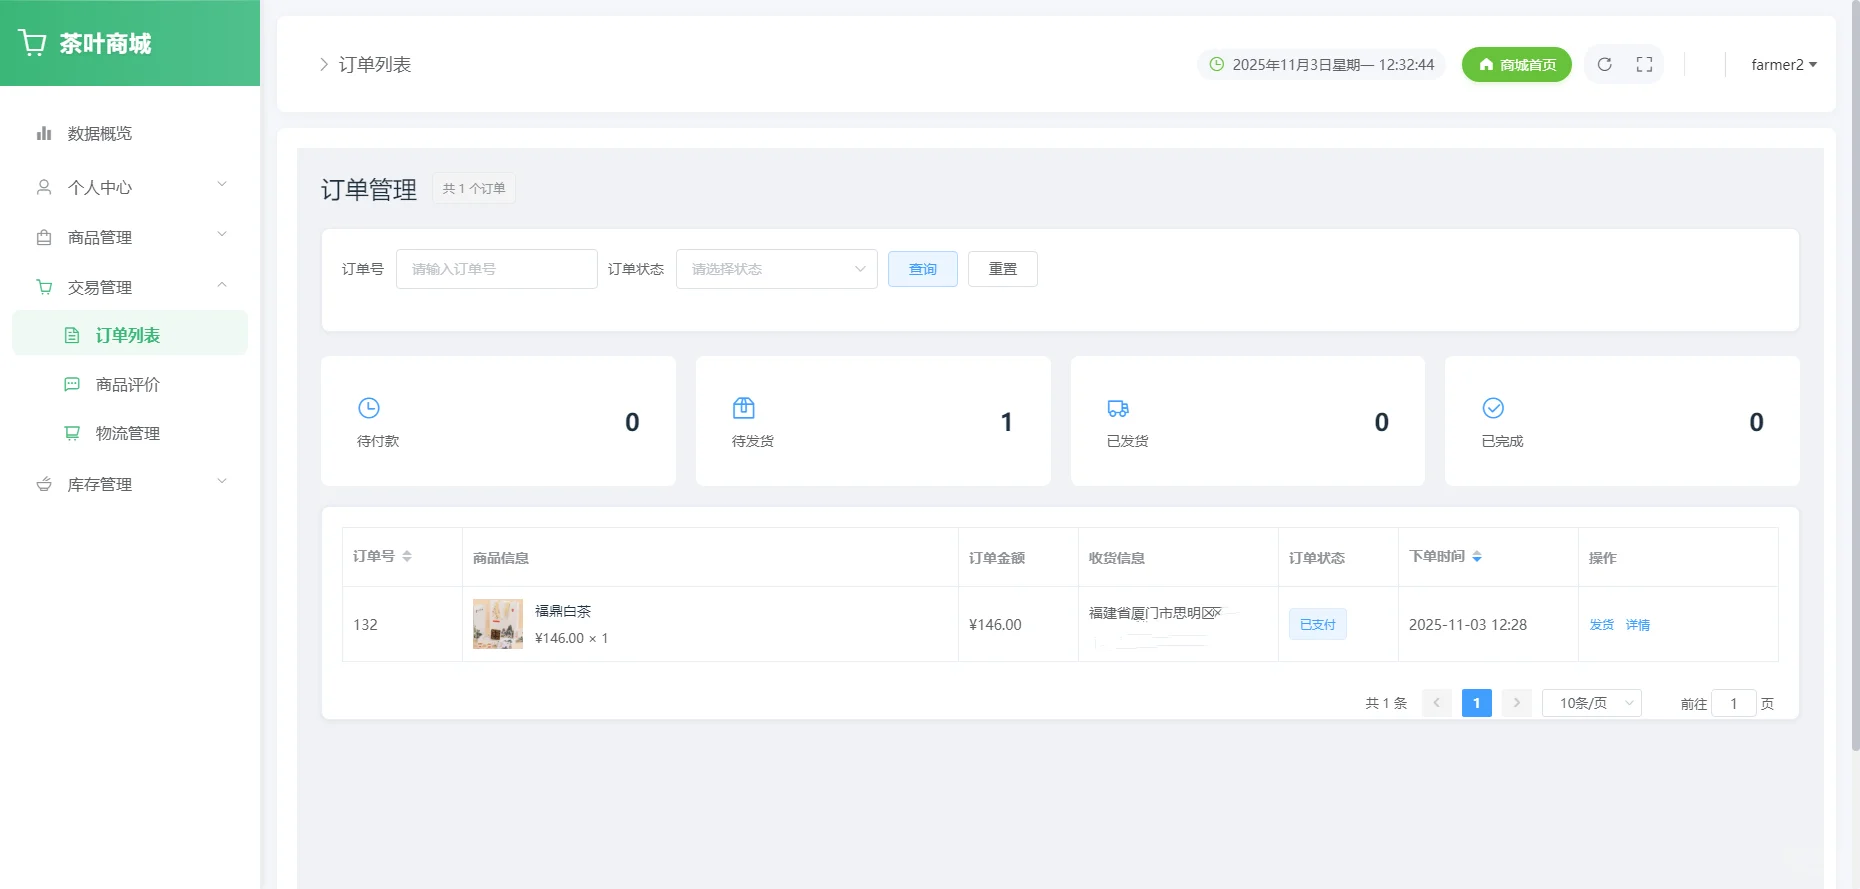Screen dimensions: 1860x889
Task: Expand the 库存管理 submenu
Action: (222, 481)
